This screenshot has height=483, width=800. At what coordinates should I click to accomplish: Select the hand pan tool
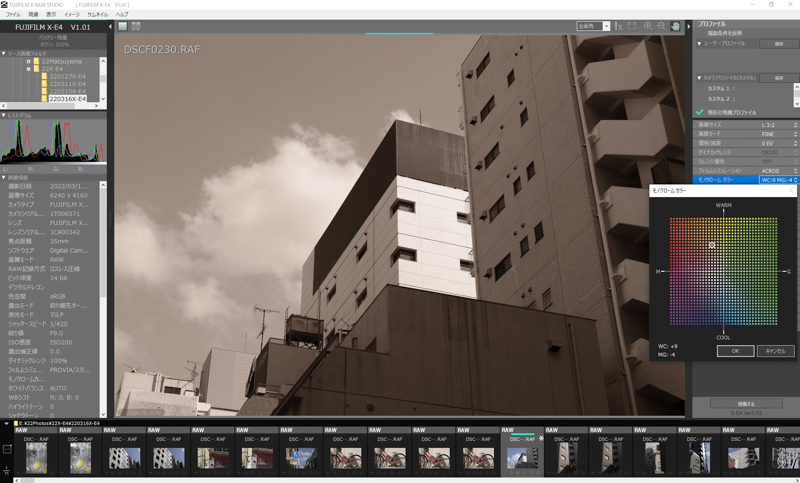pos(676,26)
